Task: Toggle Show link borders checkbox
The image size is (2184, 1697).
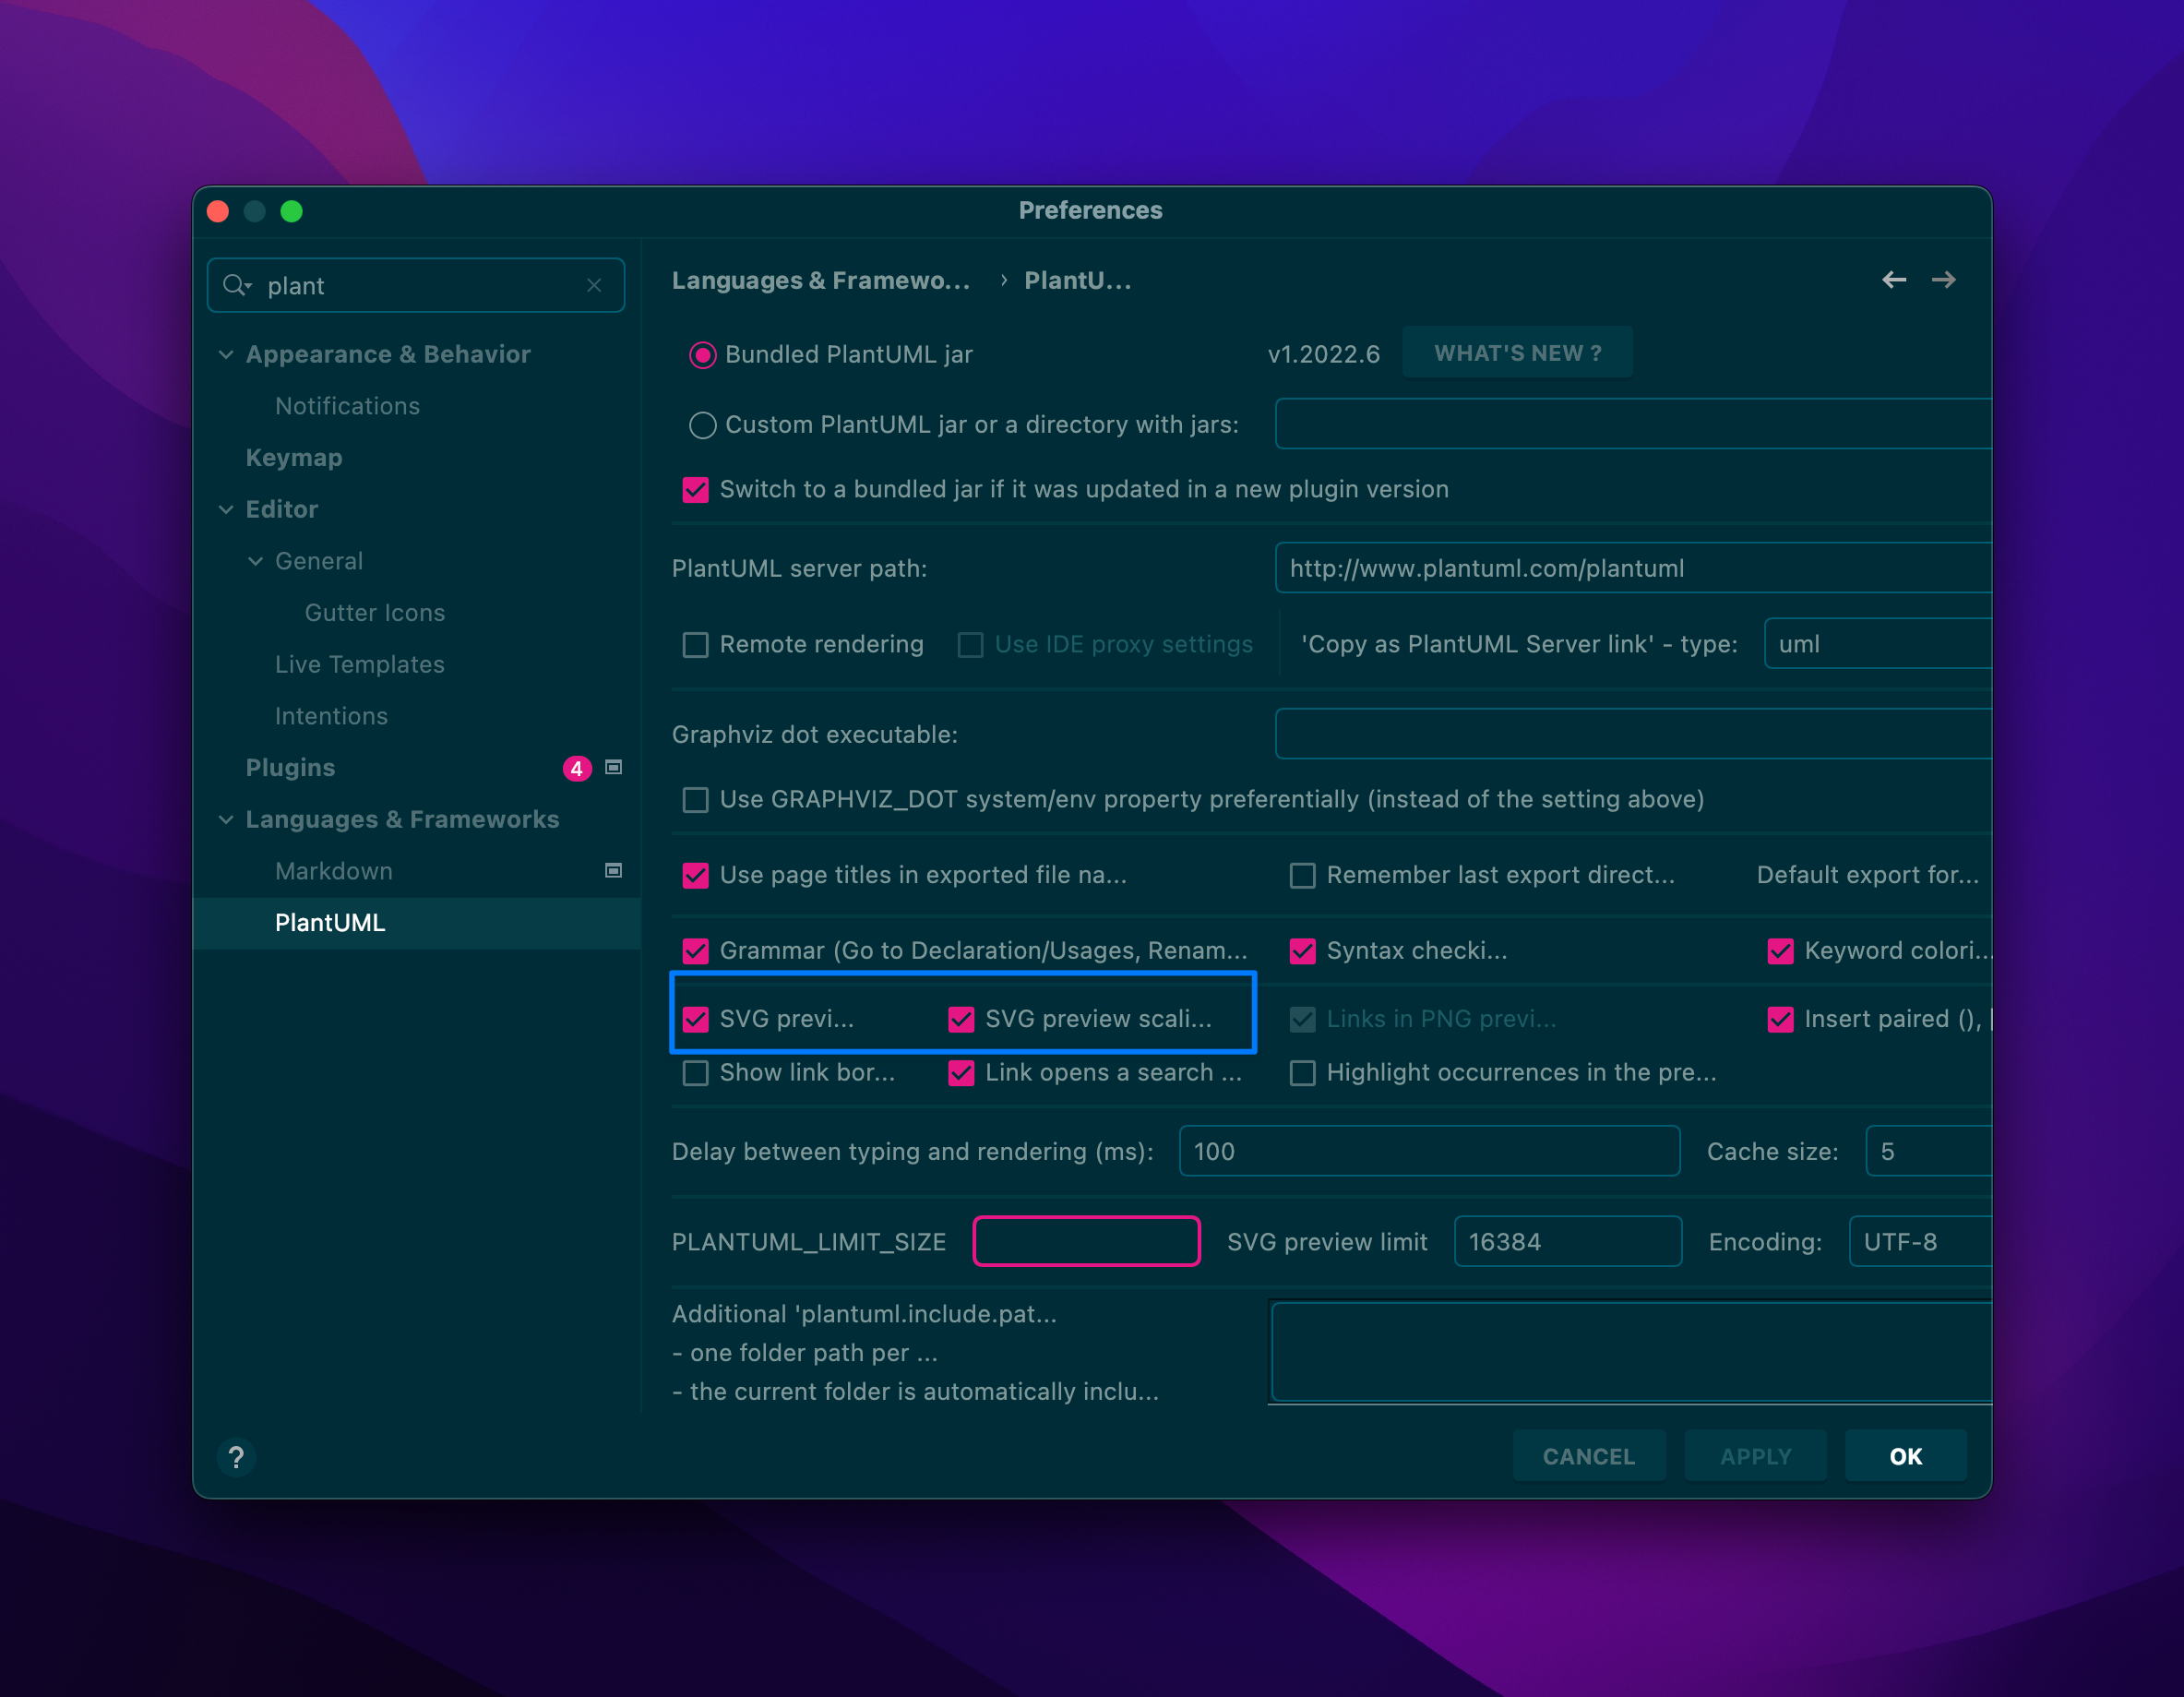Action: point(695,1073)
